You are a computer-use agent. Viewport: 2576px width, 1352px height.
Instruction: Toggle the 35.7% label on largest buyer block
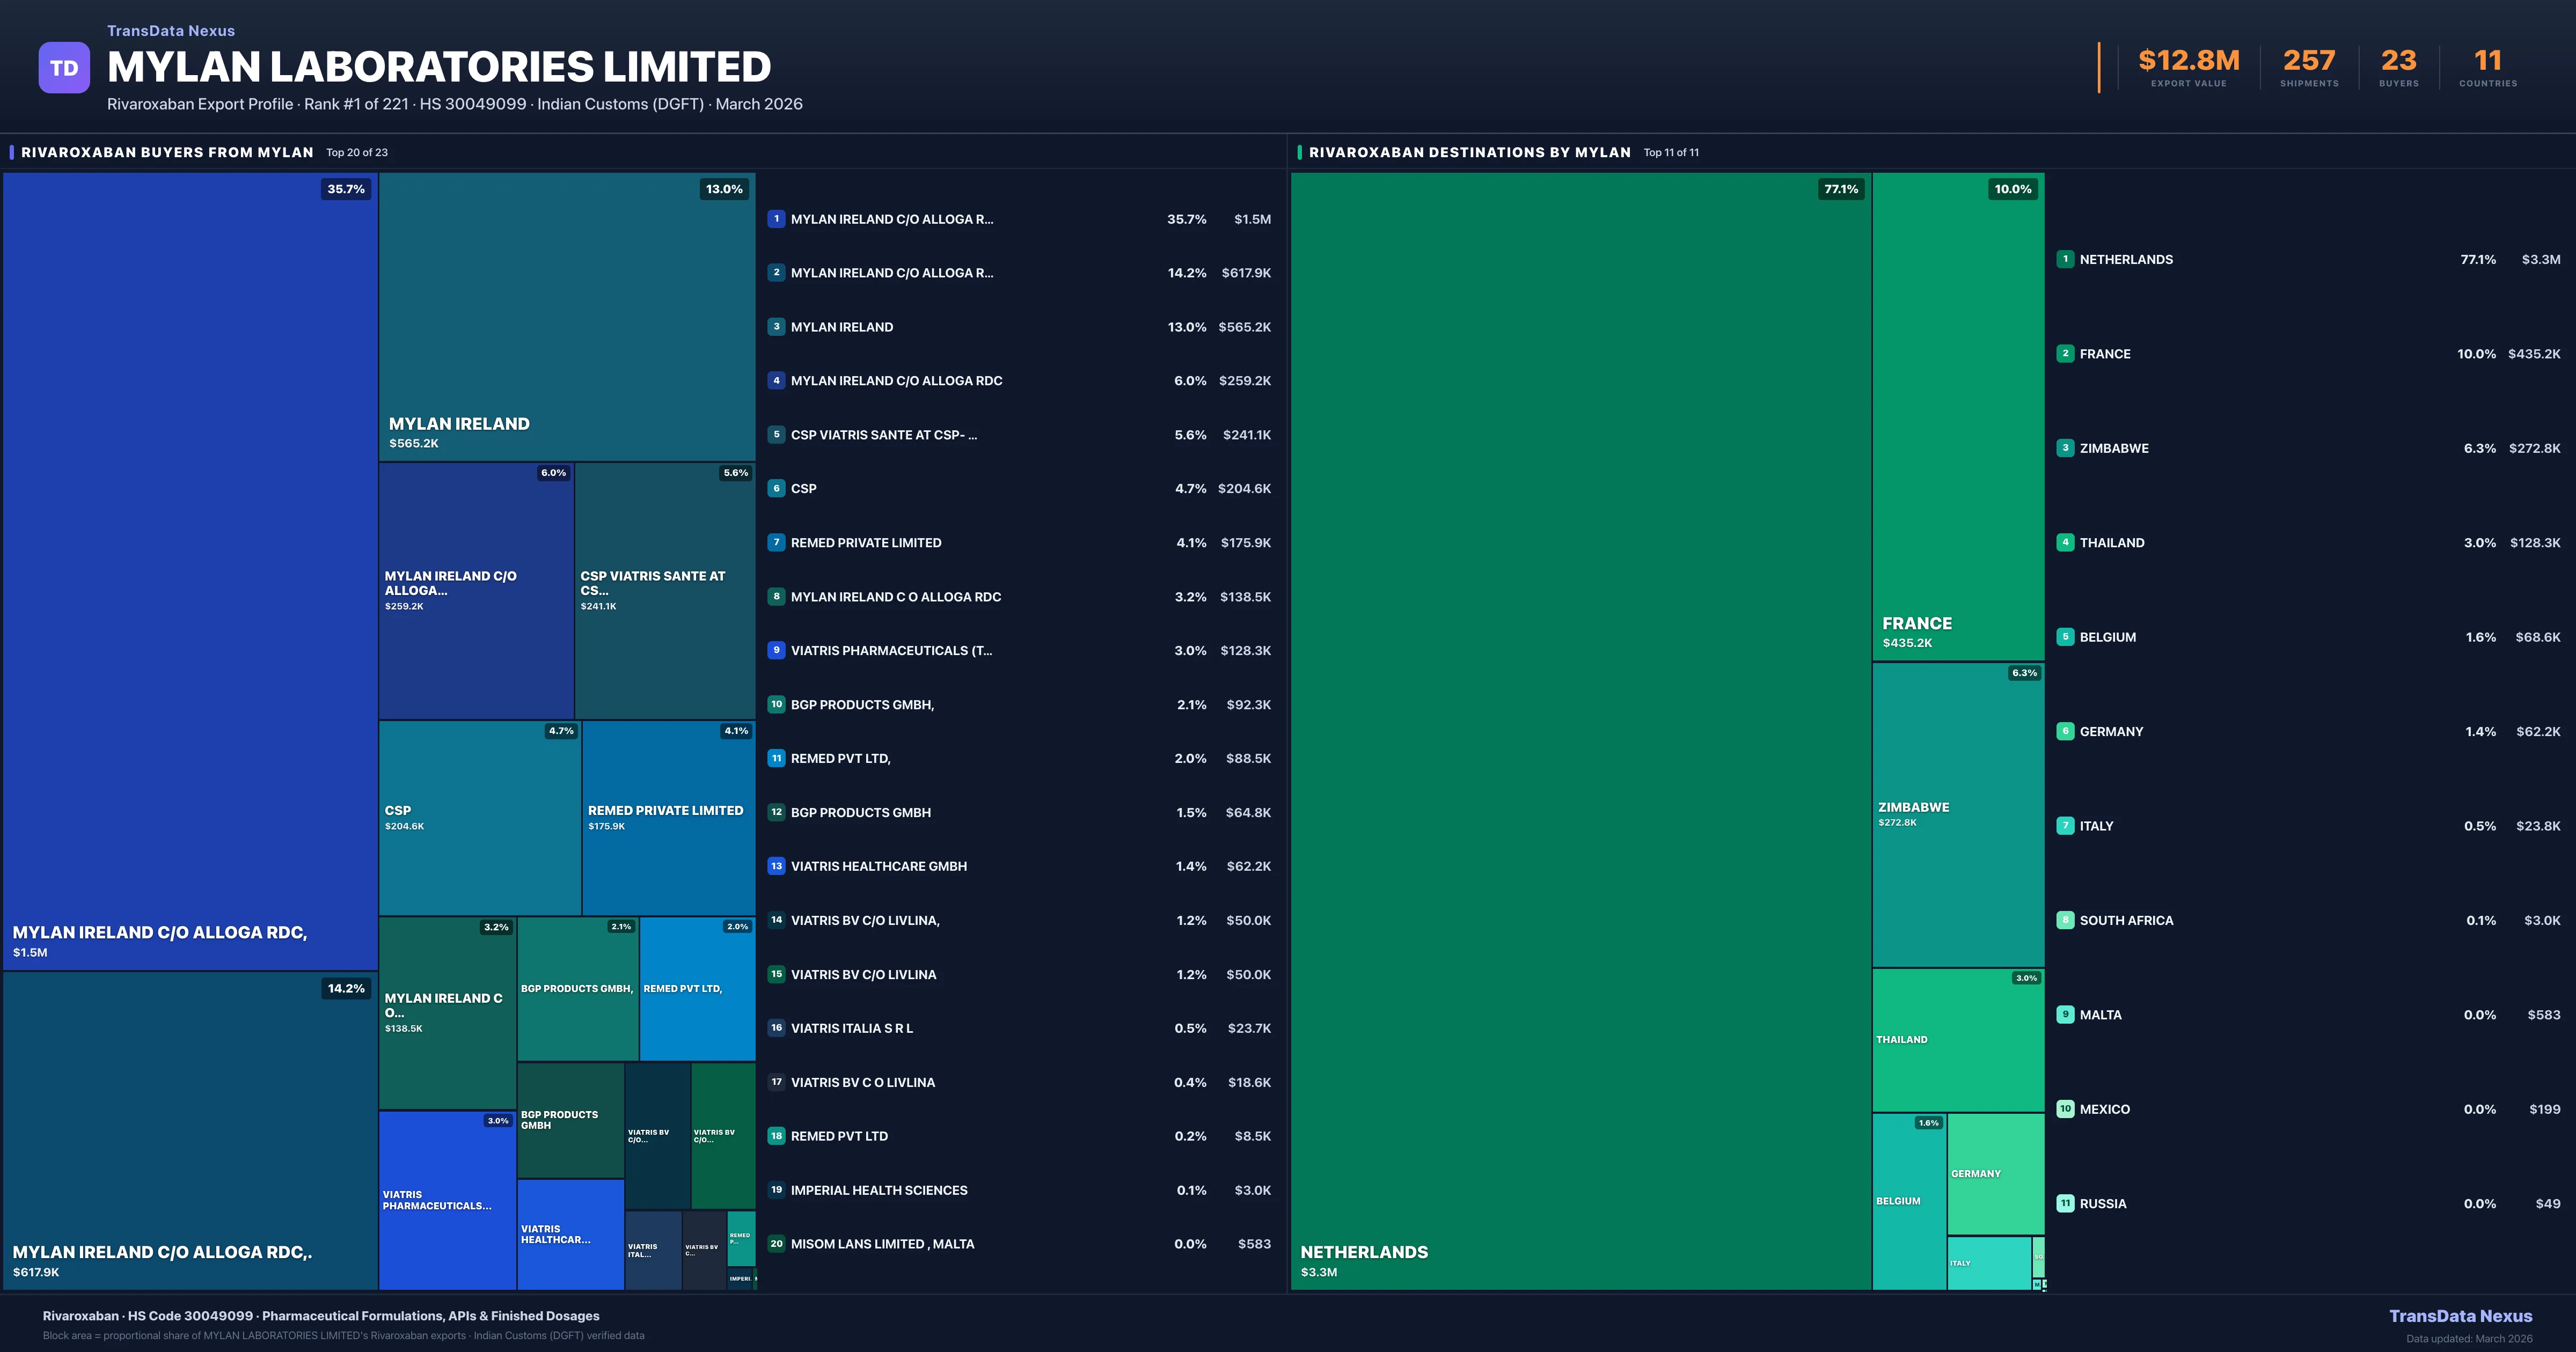345,188
